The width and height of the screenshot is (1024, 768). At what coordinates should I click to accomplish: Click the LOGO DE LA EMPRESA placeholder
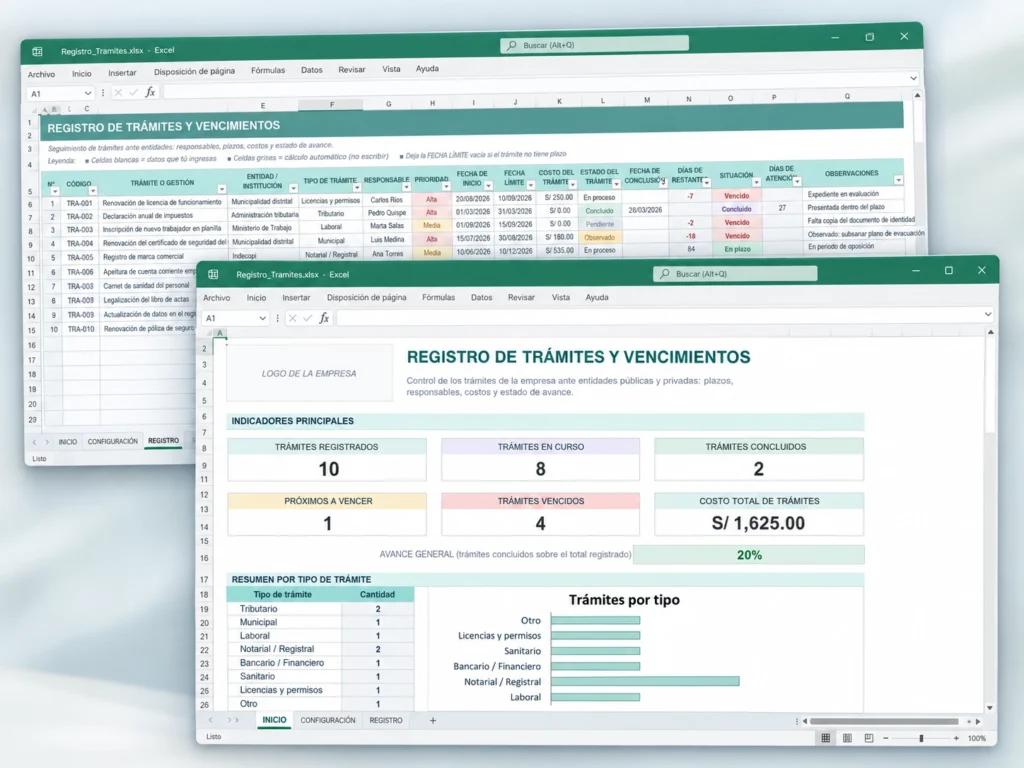click(309, 374)
